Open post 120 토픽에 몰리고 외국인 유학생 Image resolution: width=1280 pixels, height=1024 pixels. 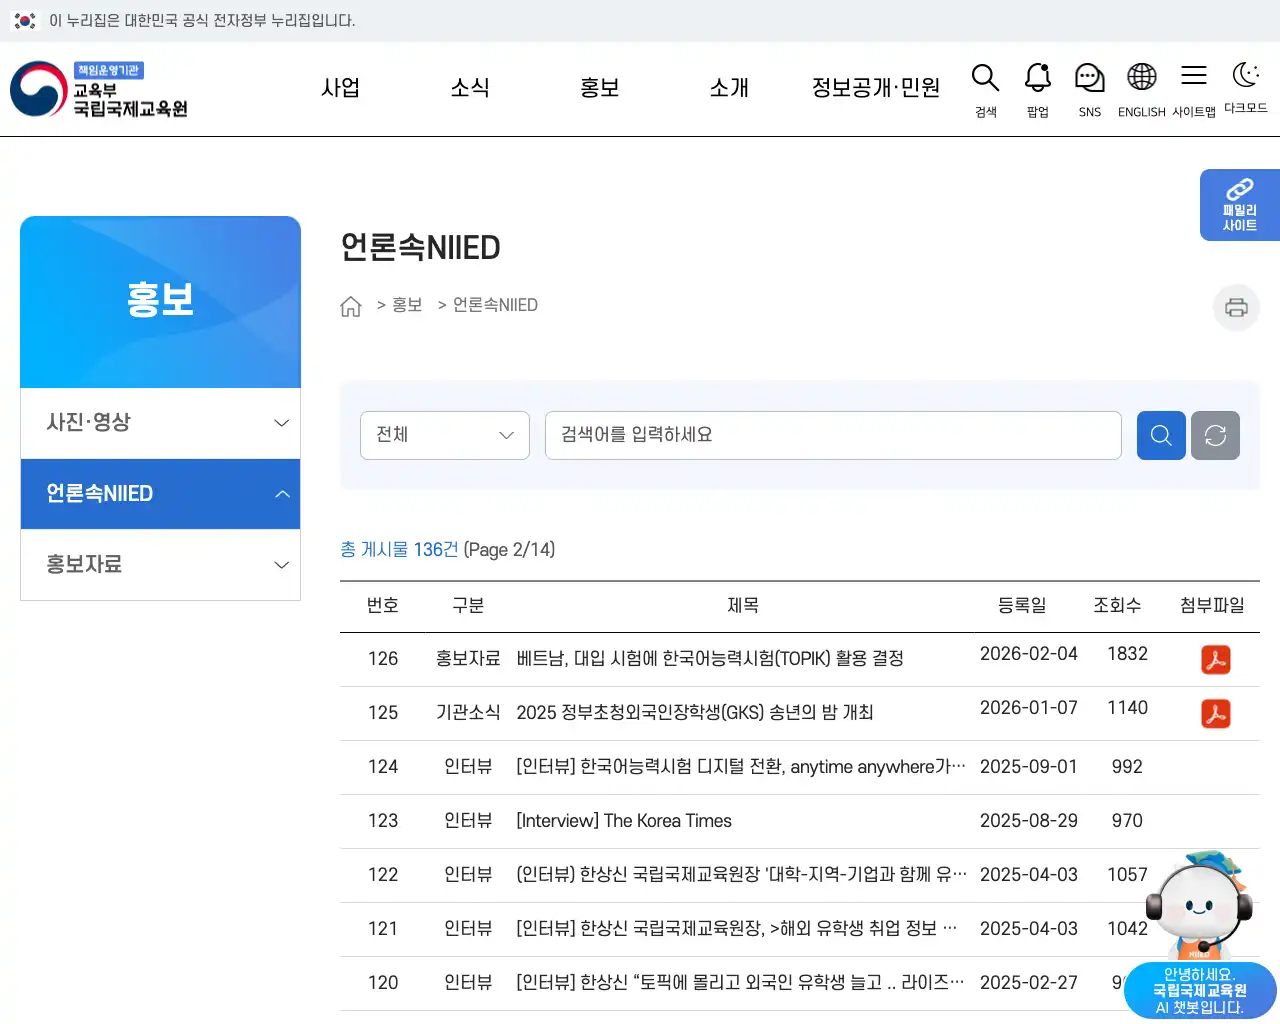740,983
